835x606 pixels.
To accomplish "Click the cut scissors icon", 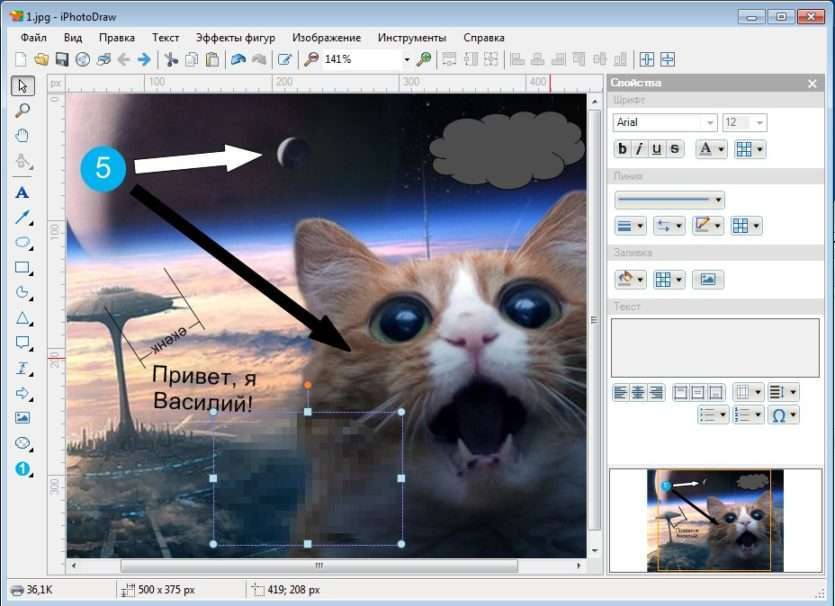I will pyautogui.click(x=170, y=59).
